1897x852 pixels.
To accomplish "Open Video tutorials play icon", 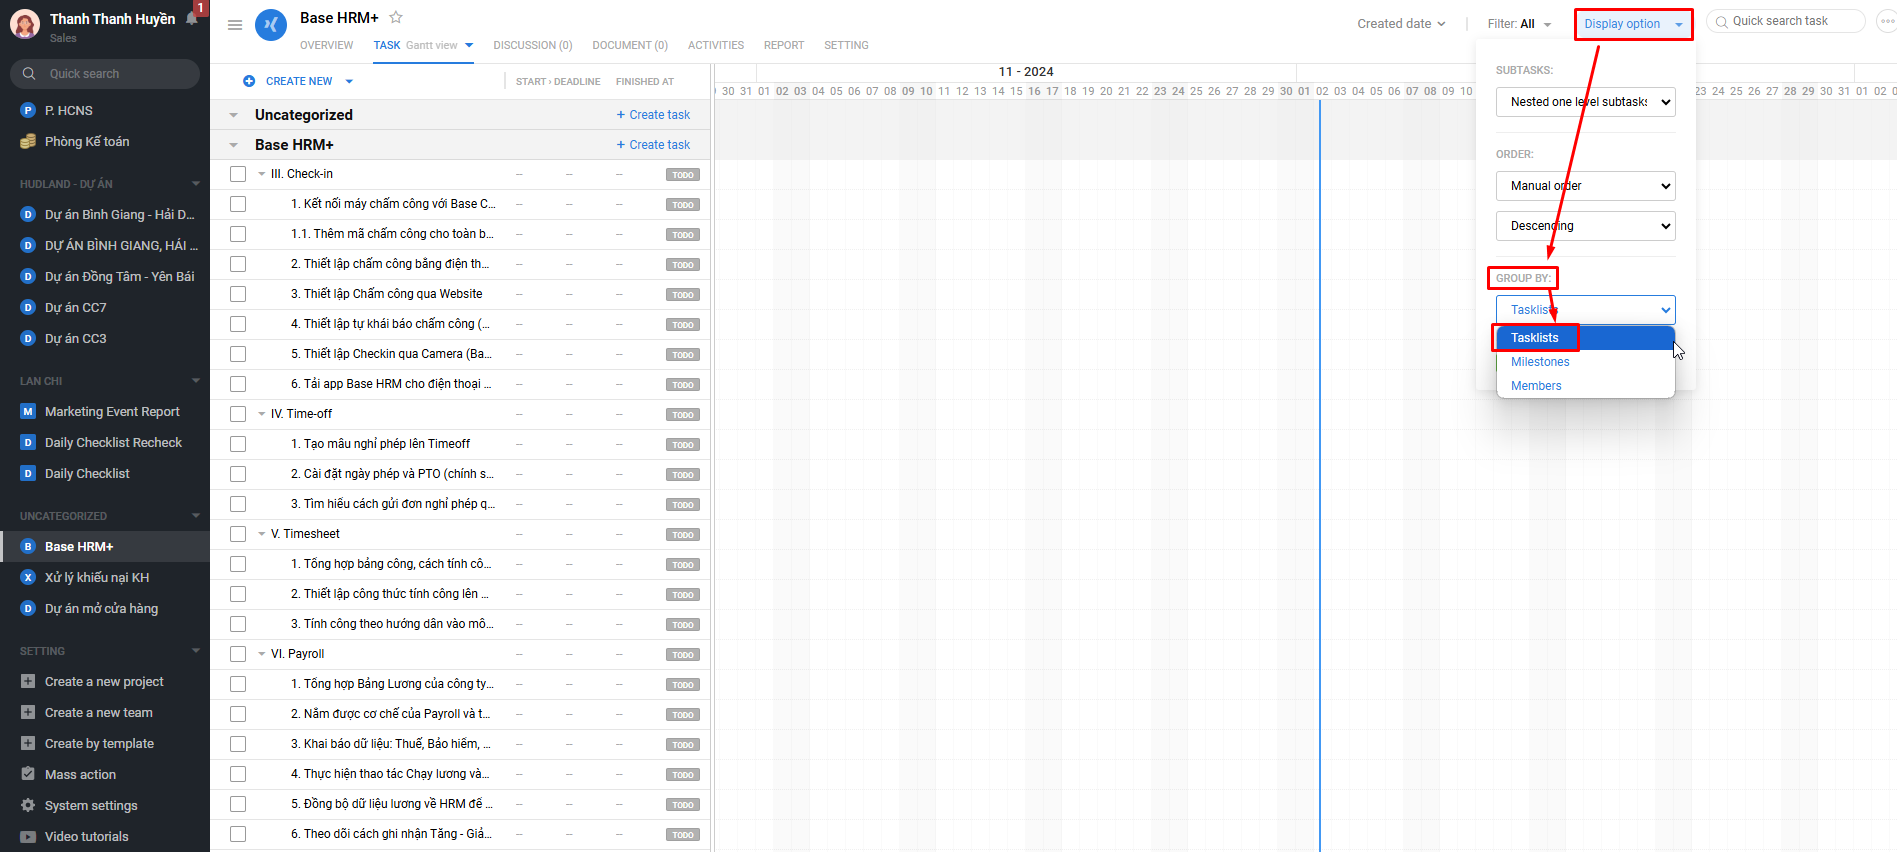I will 28,836.
